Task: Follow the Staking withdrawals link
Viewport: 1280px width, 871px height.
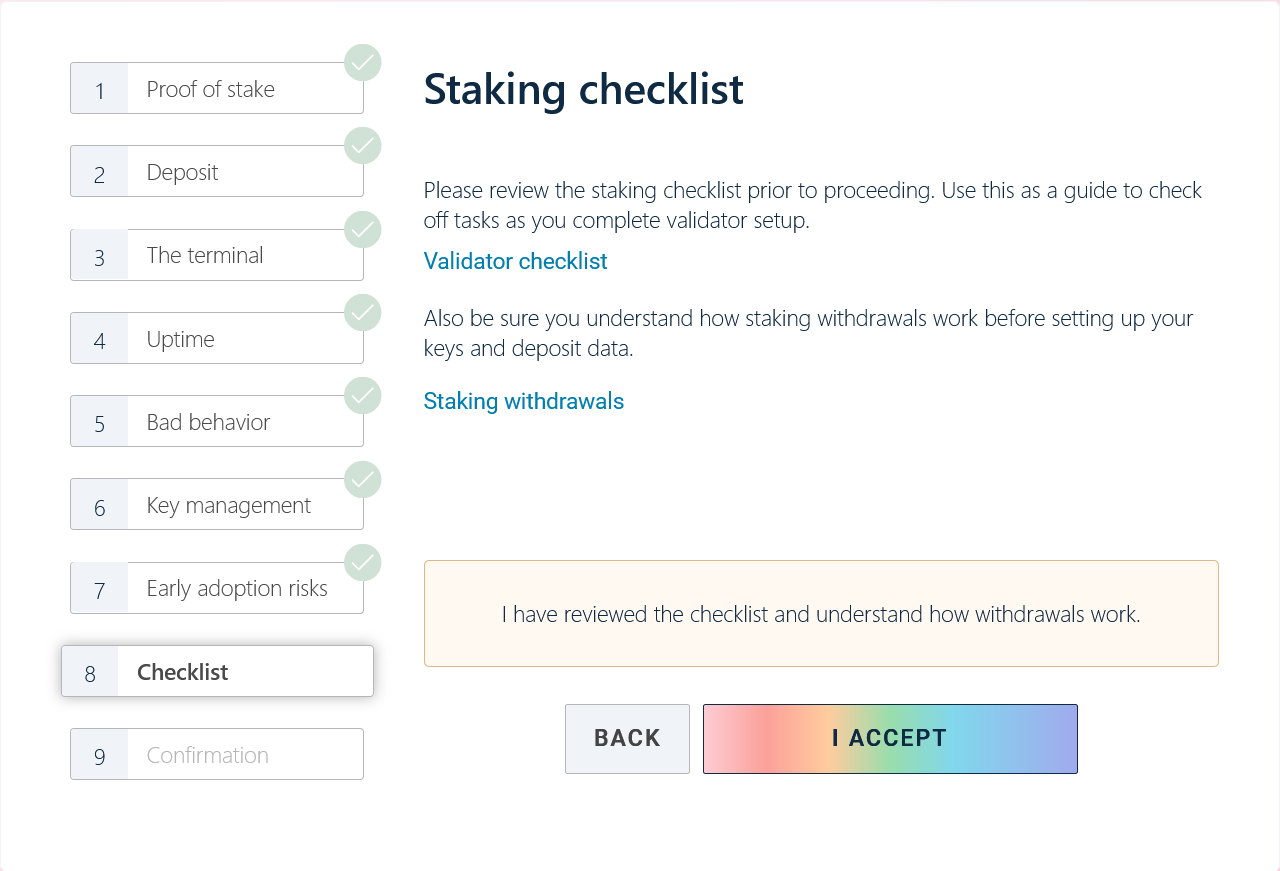Action: (x=523, y=402)
